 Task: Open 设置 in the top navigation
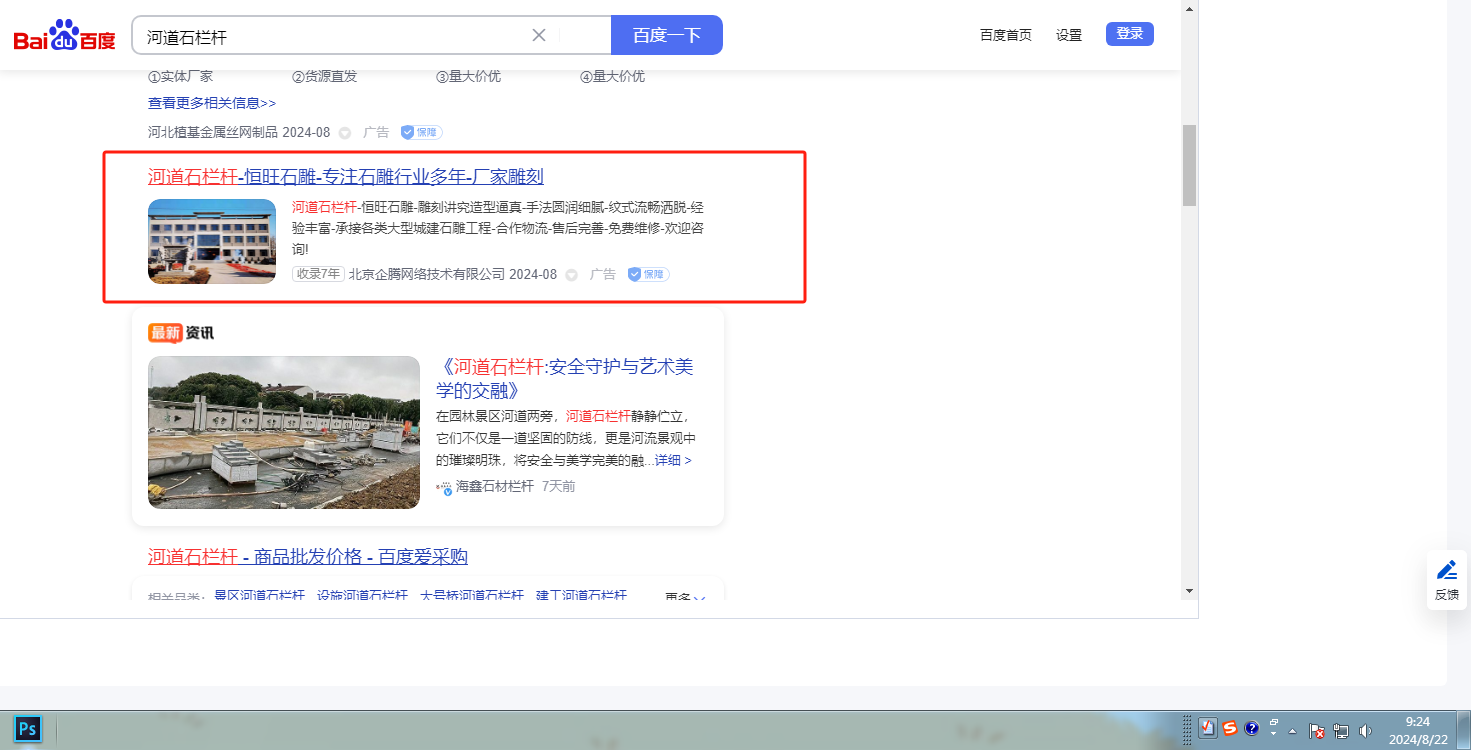tap(1069, 35)
